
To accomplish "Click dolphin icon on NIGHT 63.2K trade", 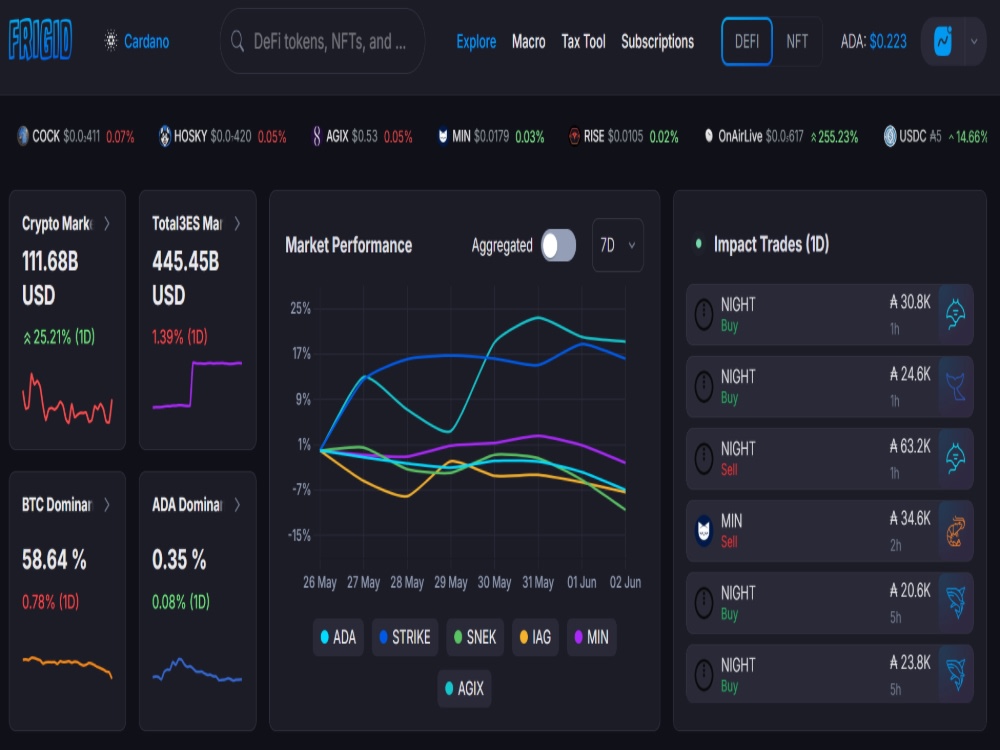I will click(955, 458).
